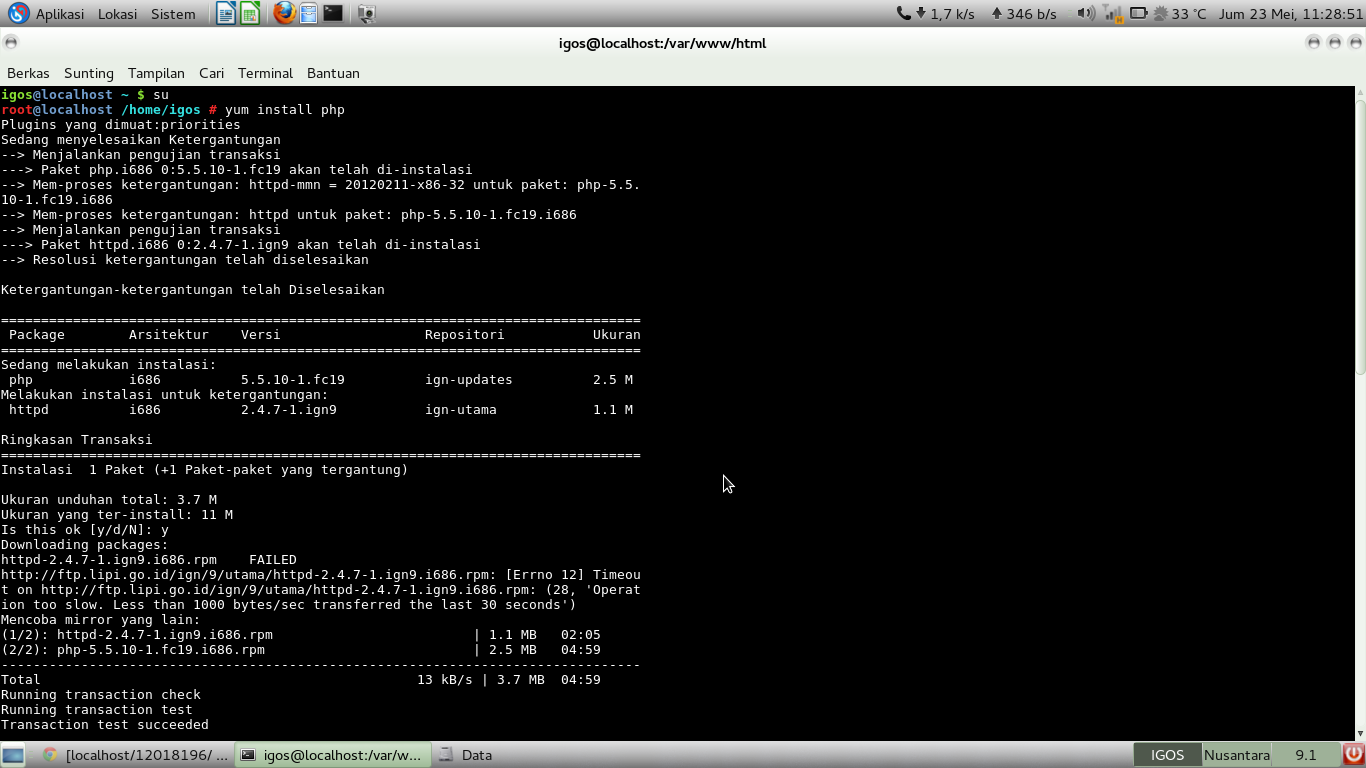Switch to the Chrome localhost/12018196 taskbar window
Viewport: 1366px width, 768px height.
pyautogui.click(x=135, y=755)
